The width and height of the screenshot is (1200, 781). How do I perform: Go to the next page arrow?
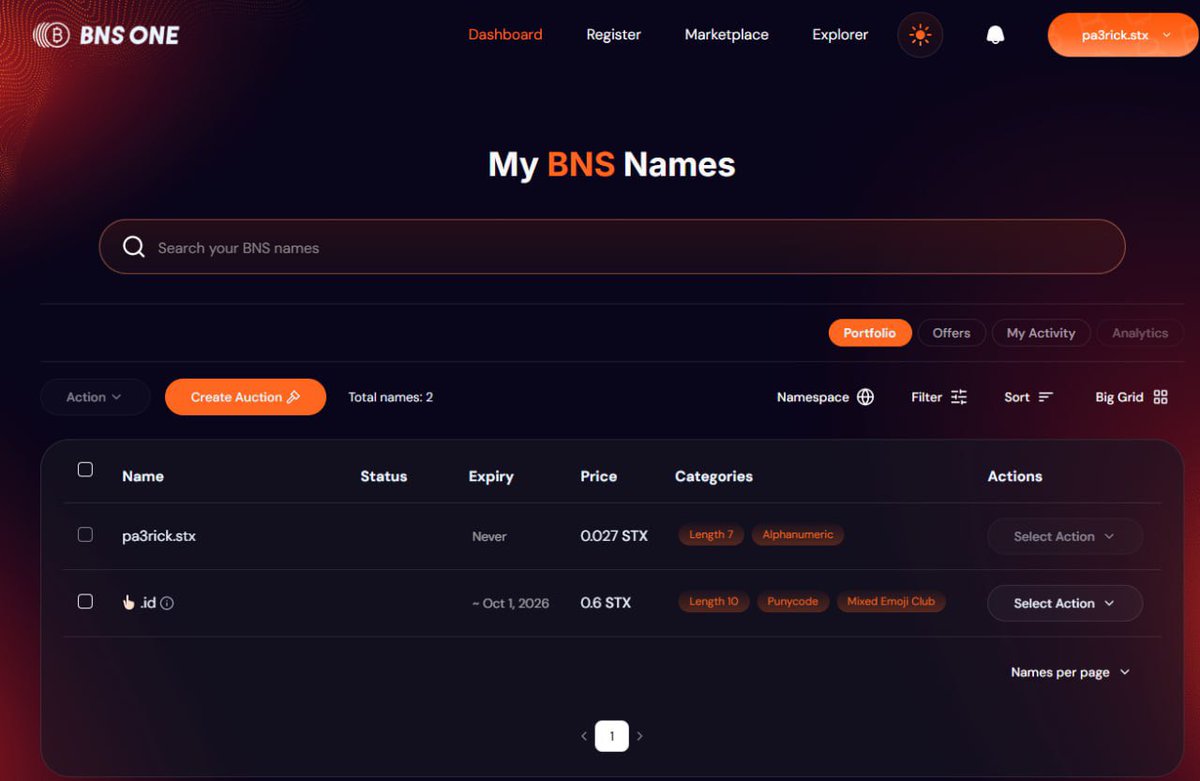click(640, 736)
